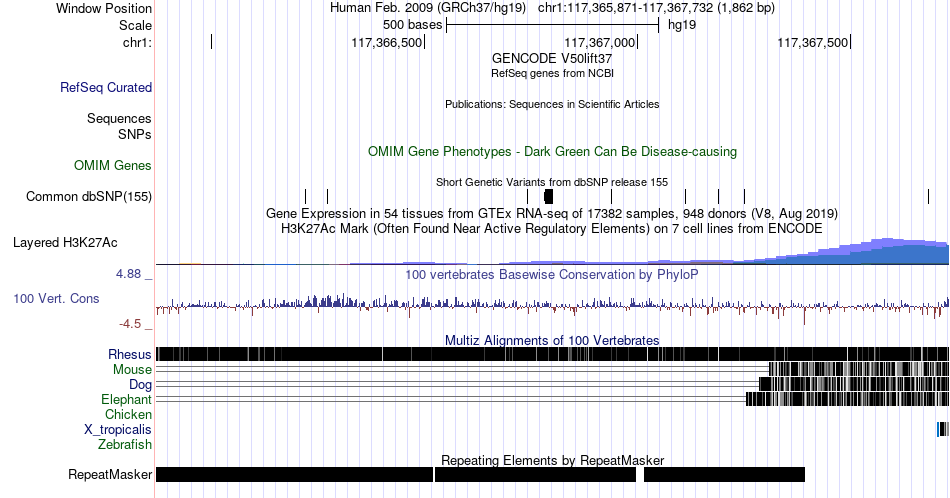Click the SNPs track label
Image resolution: width=950 pixels, height=498 pixels.
[135, 134]
